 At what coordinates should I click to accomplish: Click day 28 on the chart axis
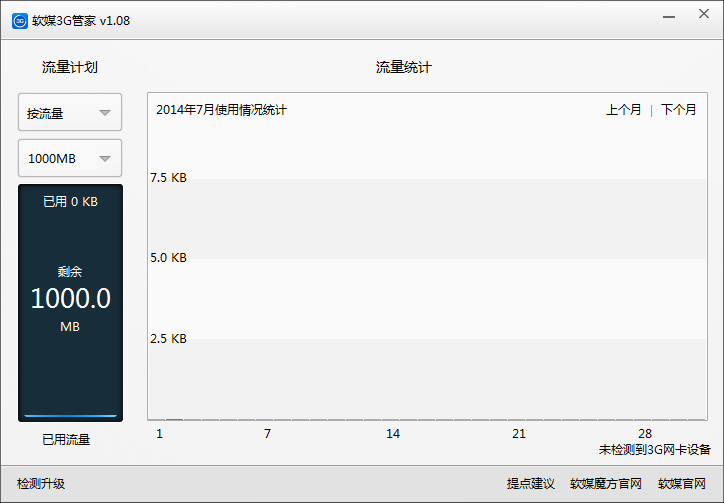click(x=645, y=434)
